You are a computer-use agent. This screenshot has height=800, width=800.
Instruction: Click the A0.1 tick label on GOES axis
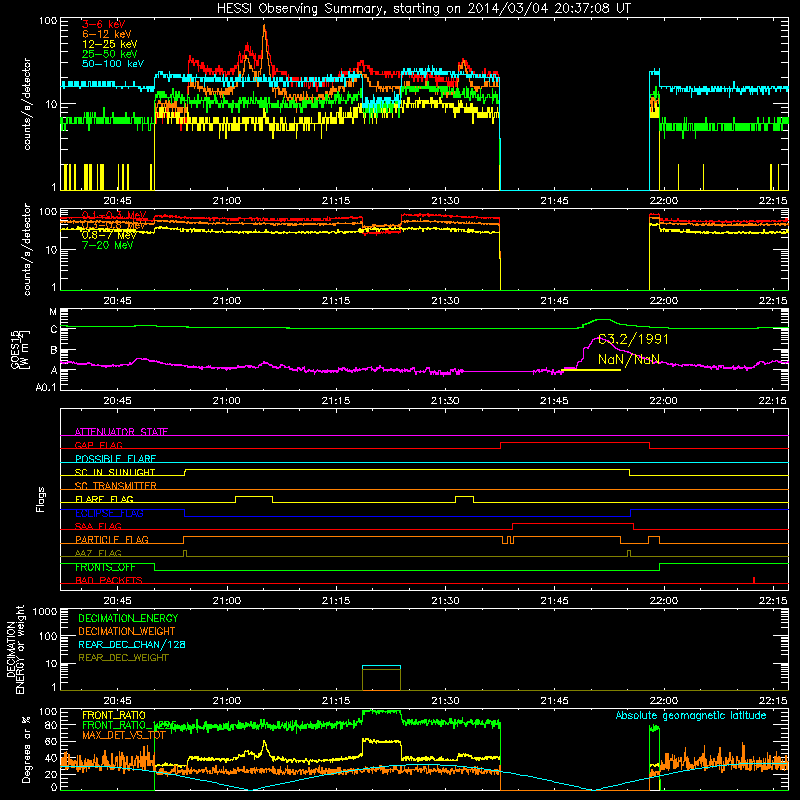point(46,388)
